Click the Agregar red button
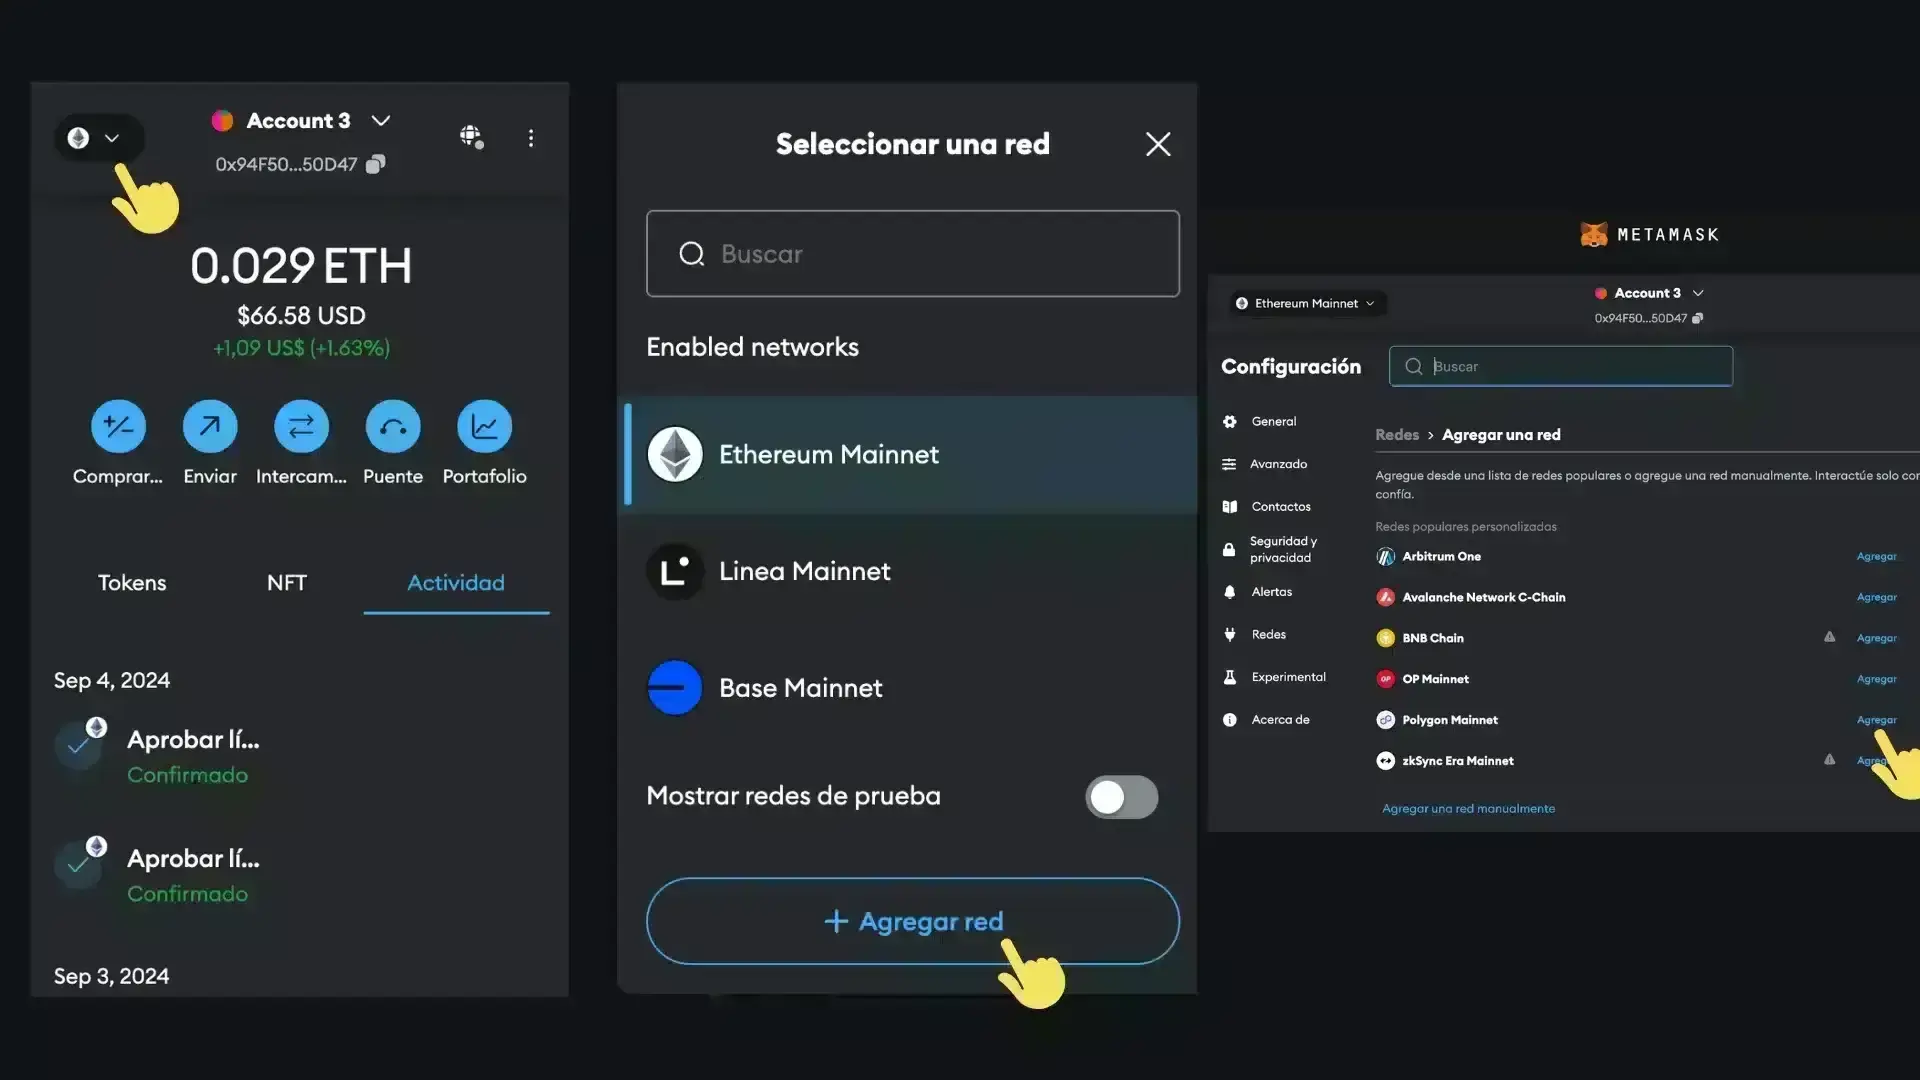The width and height of the screenshot is (1920, 1080). [x=911, y=921]
